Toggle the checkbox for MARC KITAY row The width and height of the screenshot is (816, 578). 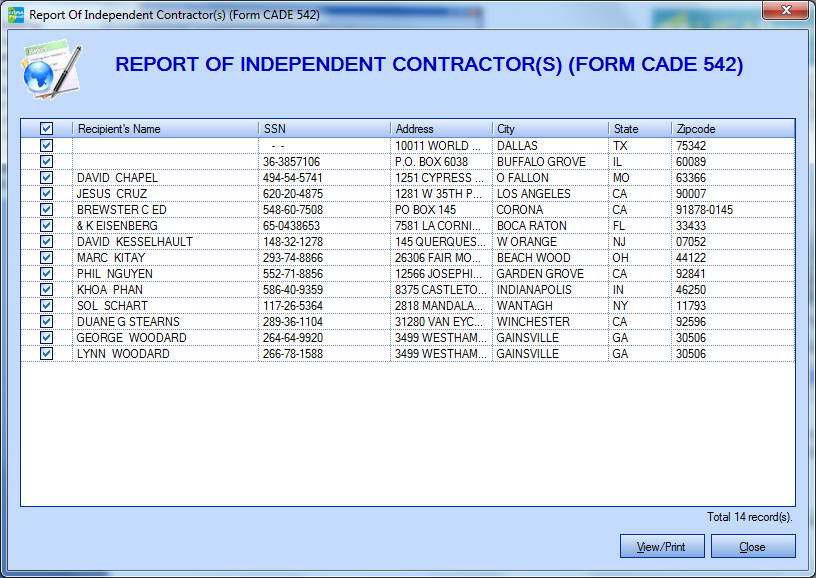click(x=46, y=258)
